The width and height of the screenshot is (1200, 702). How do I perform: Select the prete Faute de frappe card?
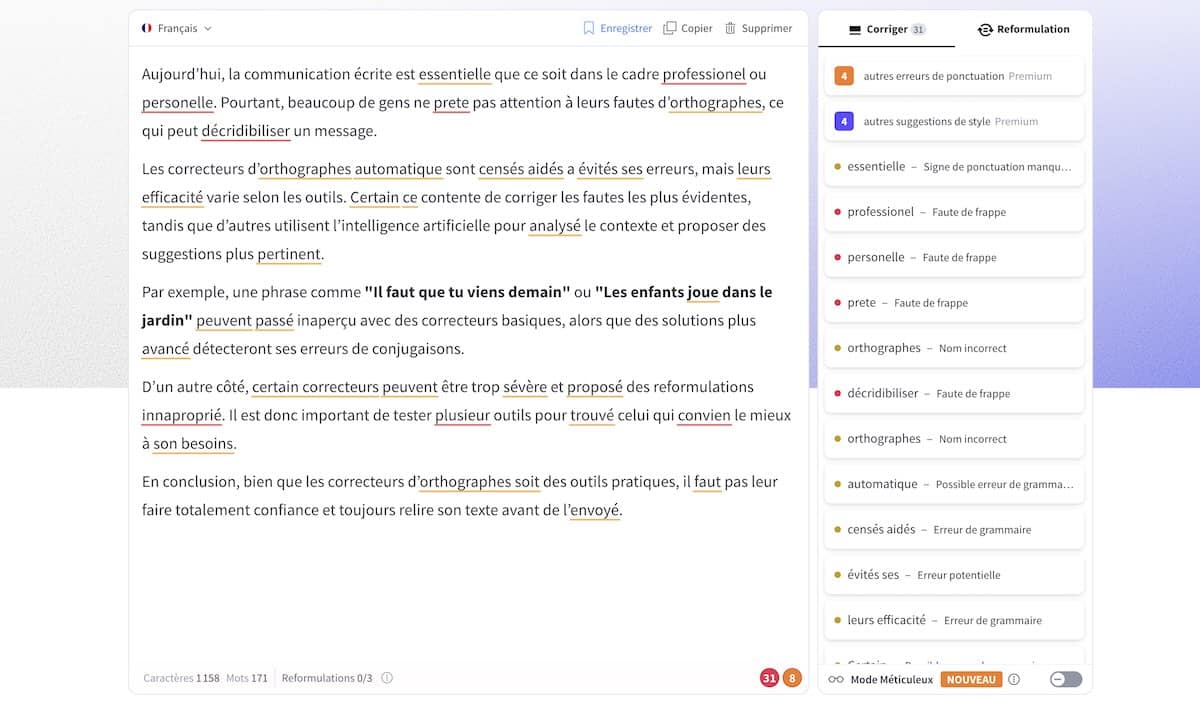954,303
